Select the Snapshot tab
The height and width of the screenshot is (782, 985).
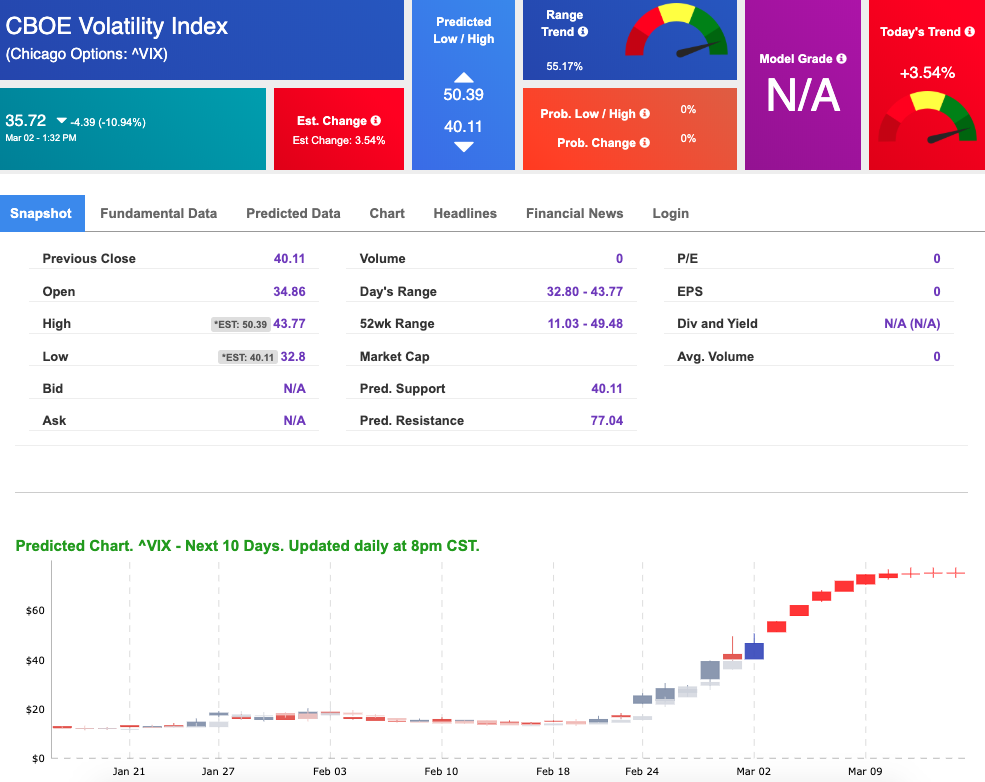(x=41, y=214)
